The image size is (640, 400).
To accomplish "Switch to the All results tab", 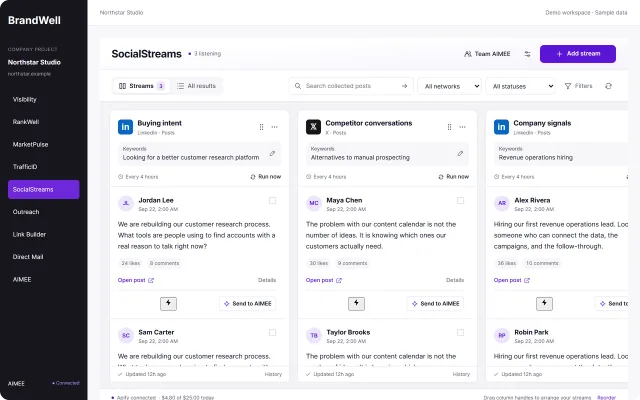I will tap(196, 86).
